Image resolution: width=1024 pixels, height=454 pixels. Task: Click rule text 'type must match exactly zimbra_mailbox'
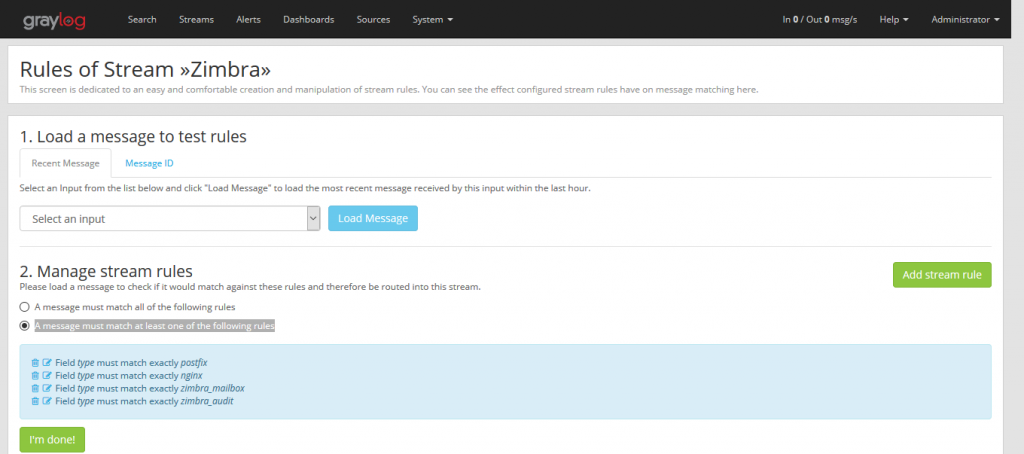pyautogui.click(x=161, y=388)
